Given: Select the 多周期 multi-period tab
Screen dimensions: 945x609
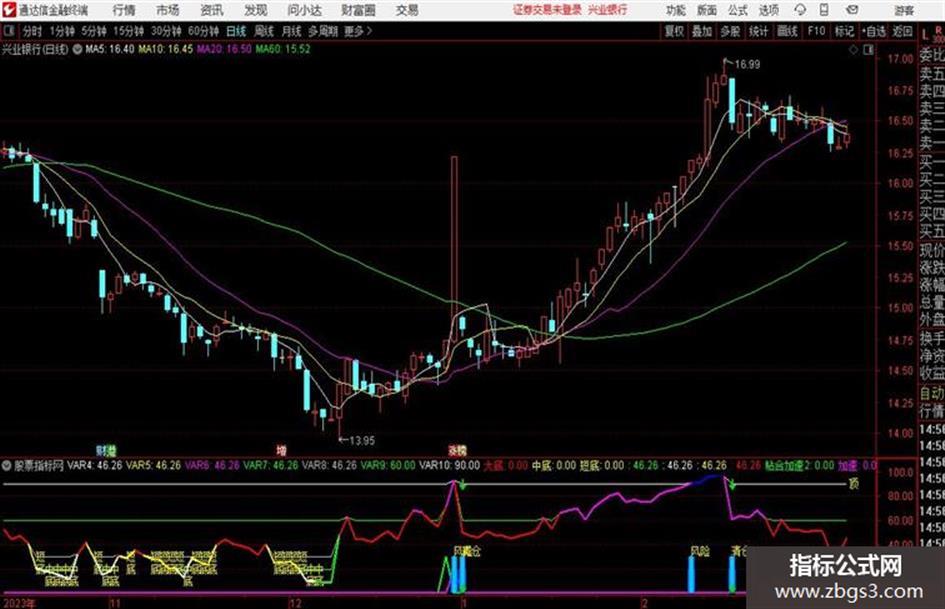Looking at the screenshot, I should (322, 31).
